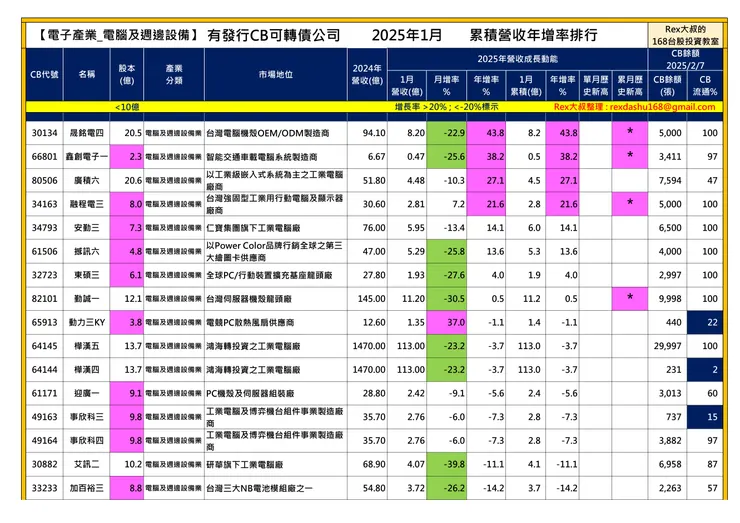
Task: Click the name cell 晟銘電四
Action: pos(86,133)
